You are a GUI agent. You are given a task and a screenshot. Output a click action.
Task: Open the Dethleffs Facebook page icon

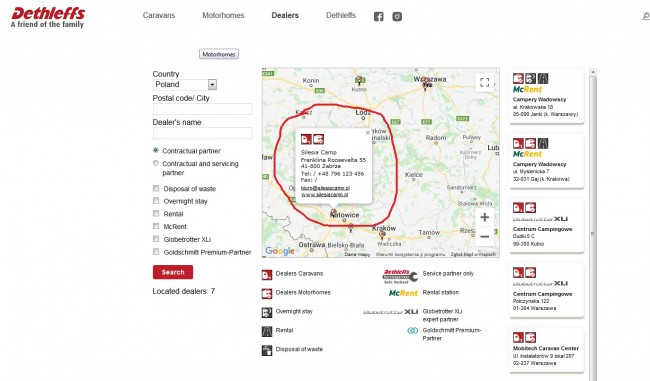point(378,17)
